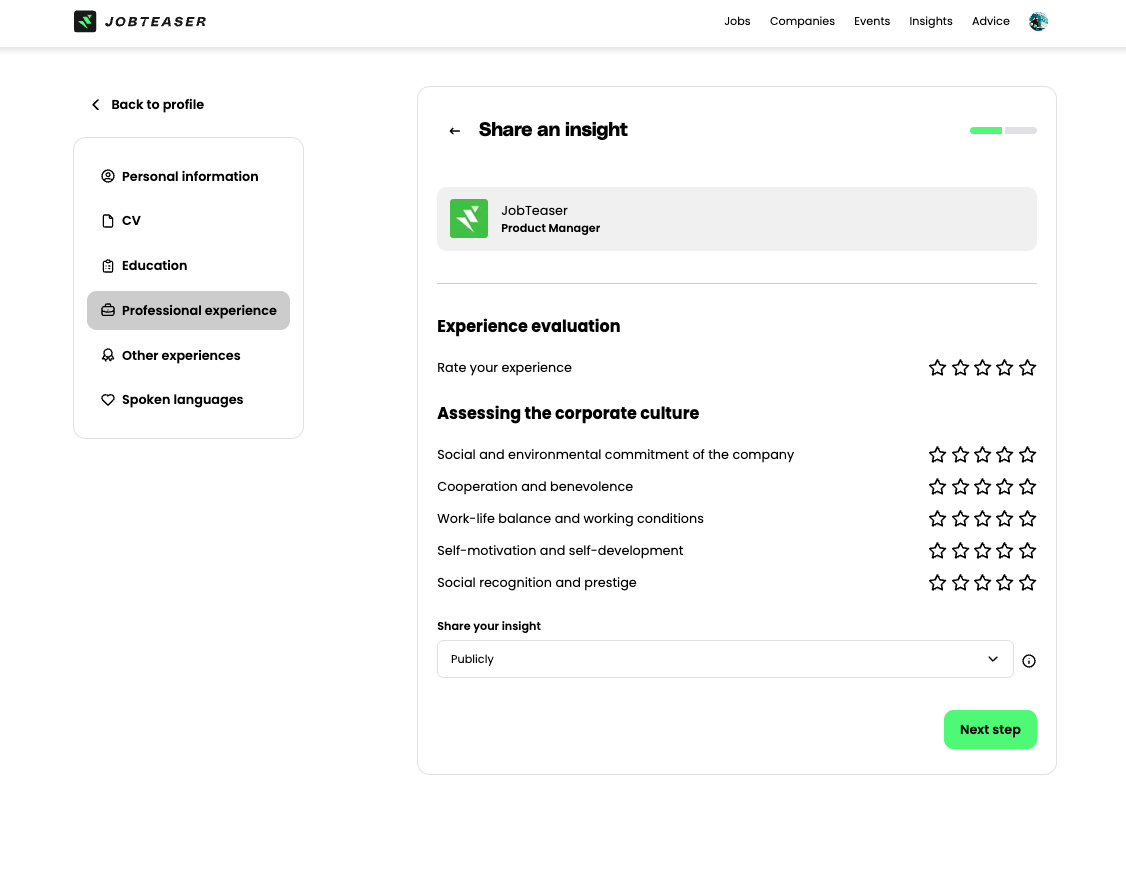The image size is (1126, 896).
Task: Click the Back to profile chevron icon
Action: 96,105
